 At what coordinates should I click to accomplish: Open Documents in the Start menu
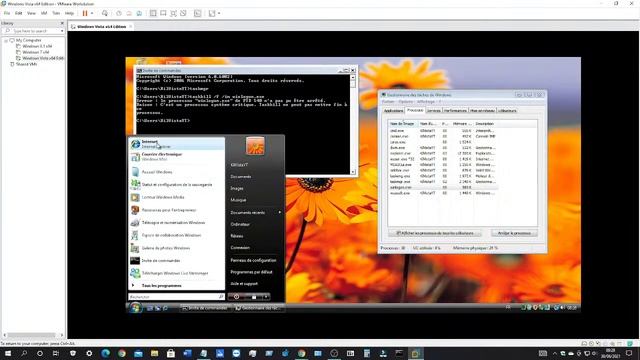pyautogui.click(x=241, y=176)
